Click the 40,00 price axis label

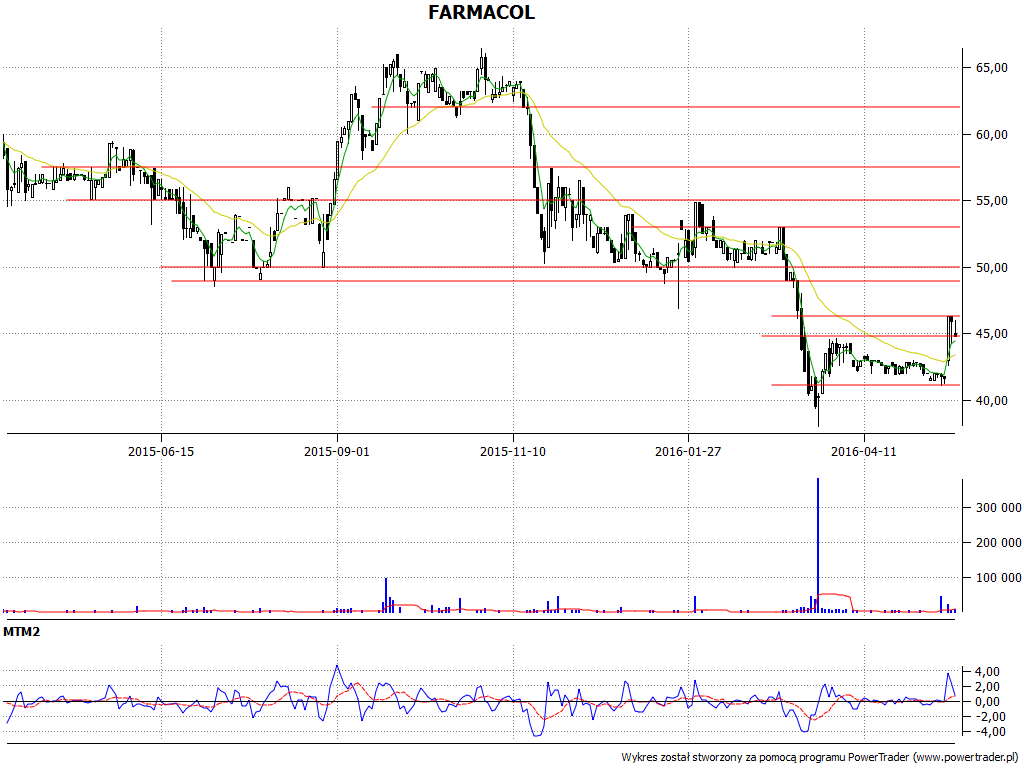pos(991,401)
